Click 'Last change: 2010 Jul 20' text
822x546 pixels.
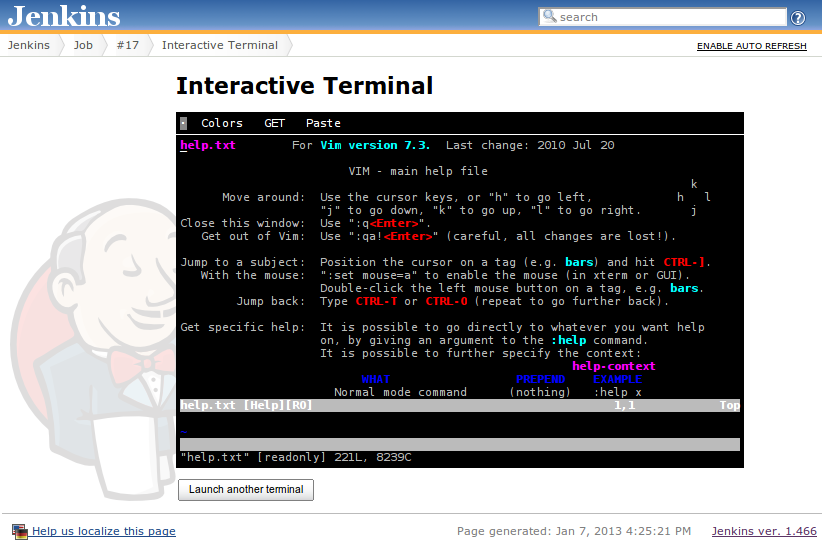[530, 145]
